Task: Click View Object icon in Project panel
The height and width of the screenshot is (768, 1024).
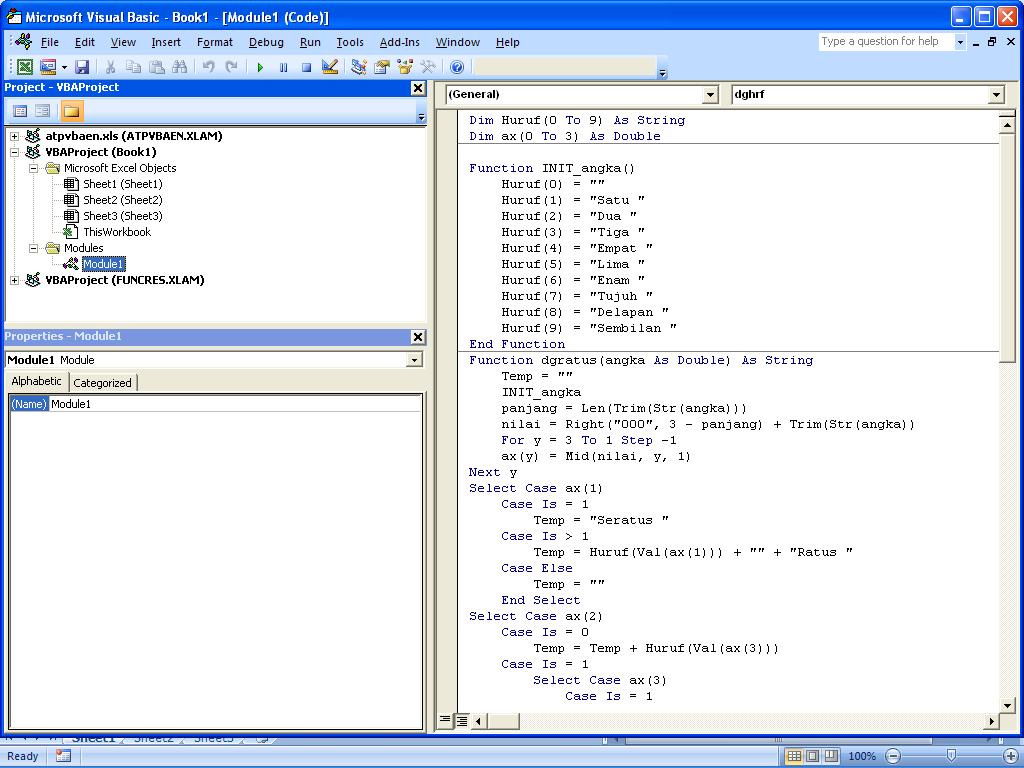Action: point(43,111)
